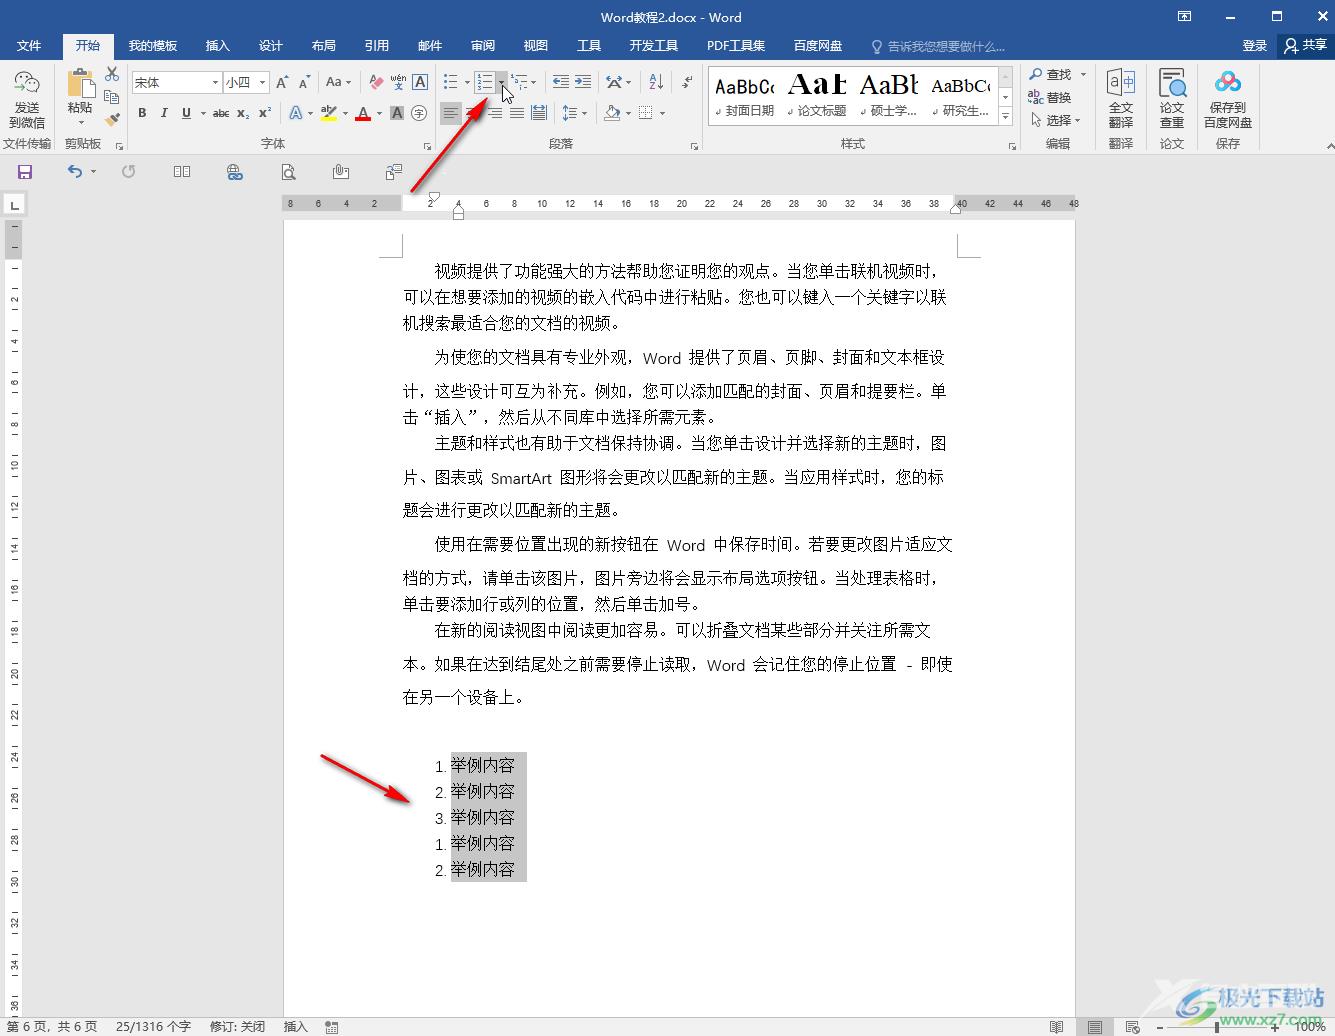The image size is (1335, 1036).
Task: Open Change Case Aa dropdown
Action: click(338, 82)
